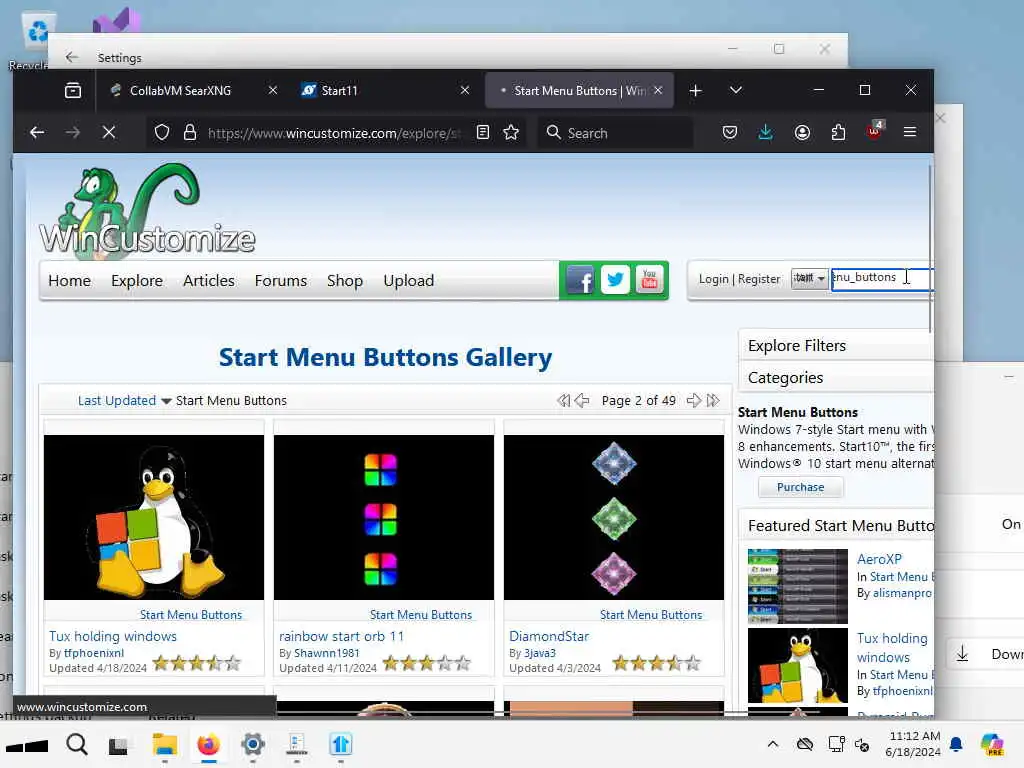
Task: Open the Firefox downloads panel
Action: pyautogui.click(x=766, y=133)
